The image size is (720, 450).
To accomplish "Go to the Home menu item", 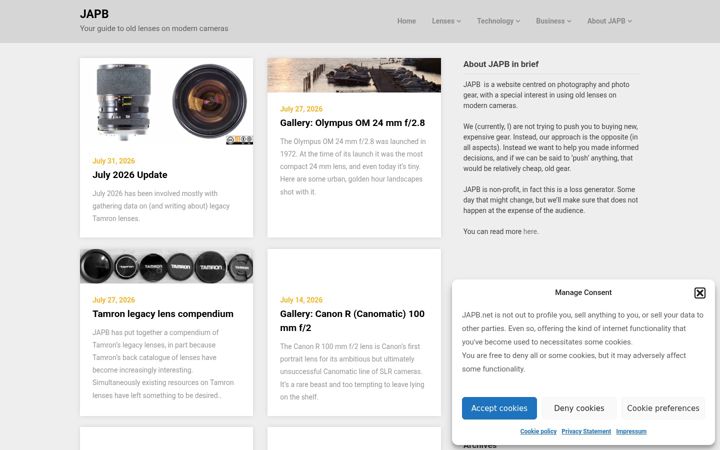I will [406, 21].
